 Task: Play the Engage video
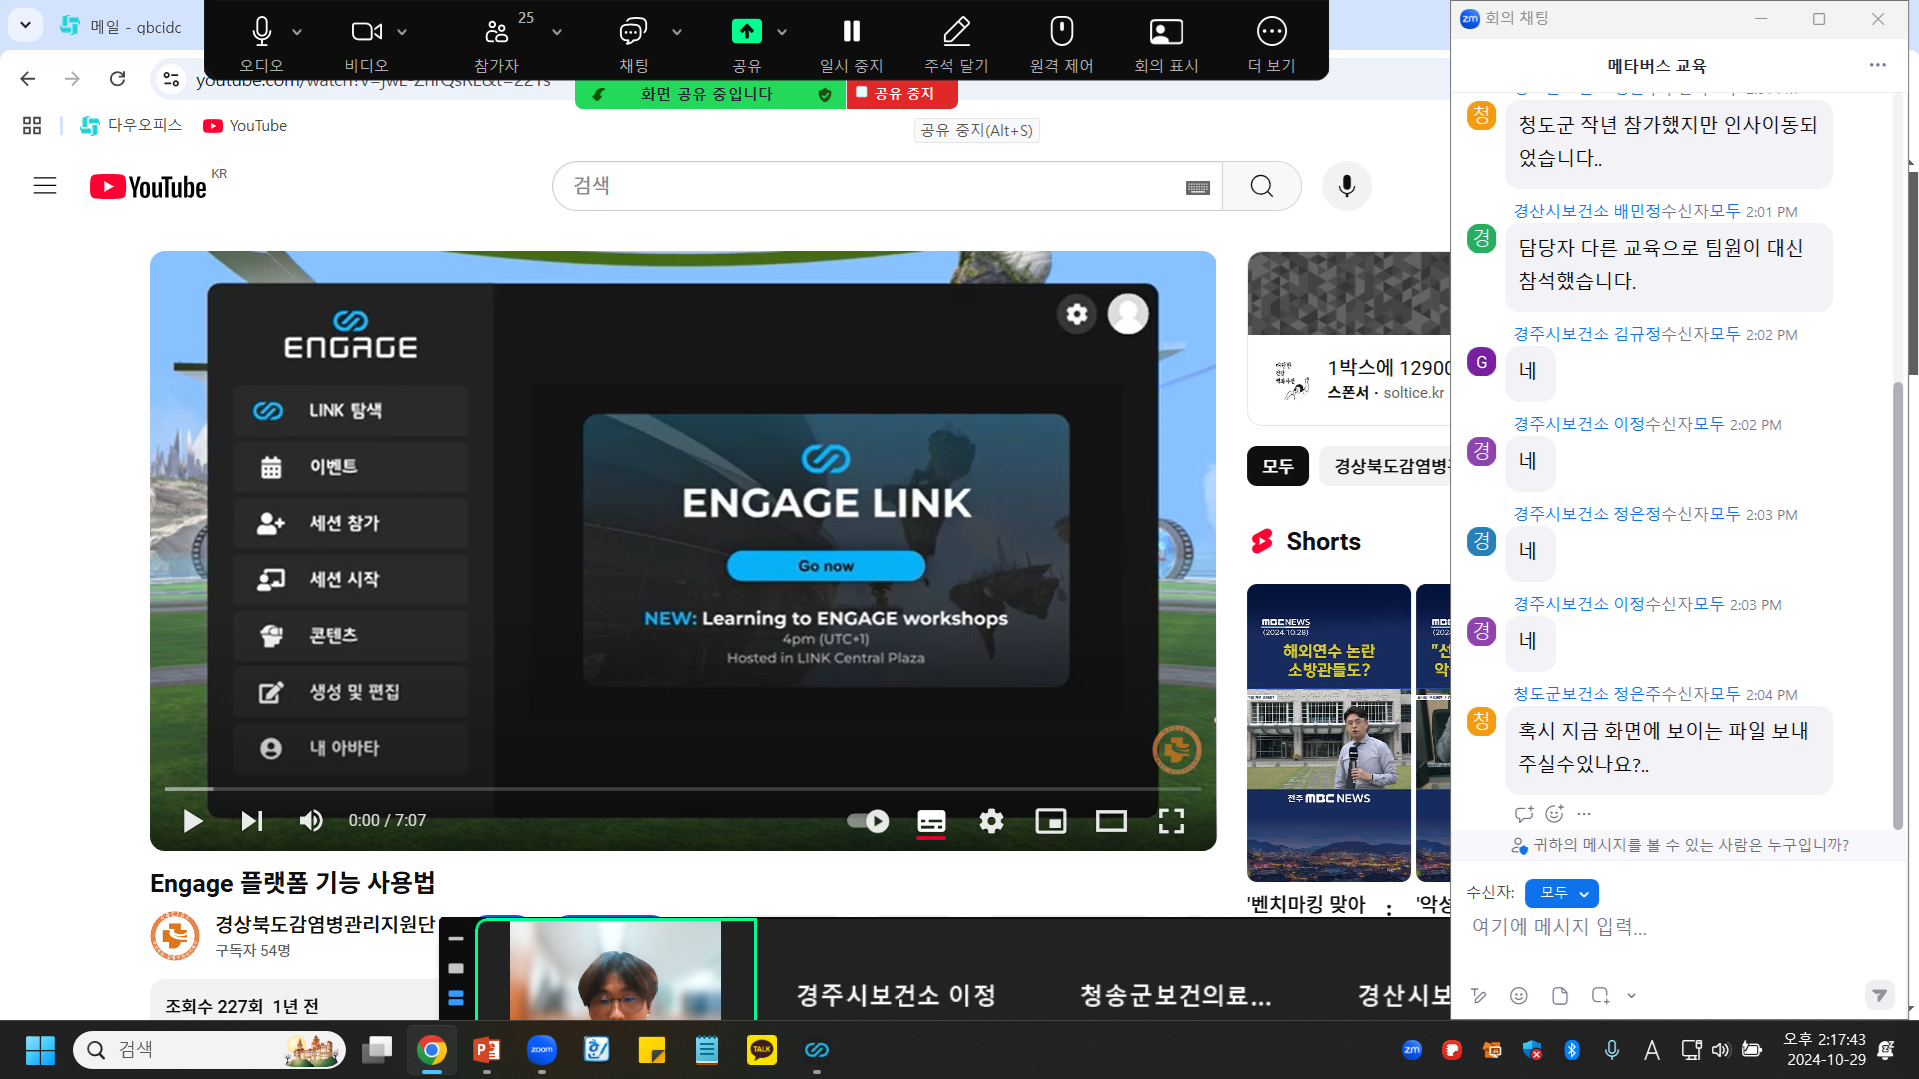point(192,821)
